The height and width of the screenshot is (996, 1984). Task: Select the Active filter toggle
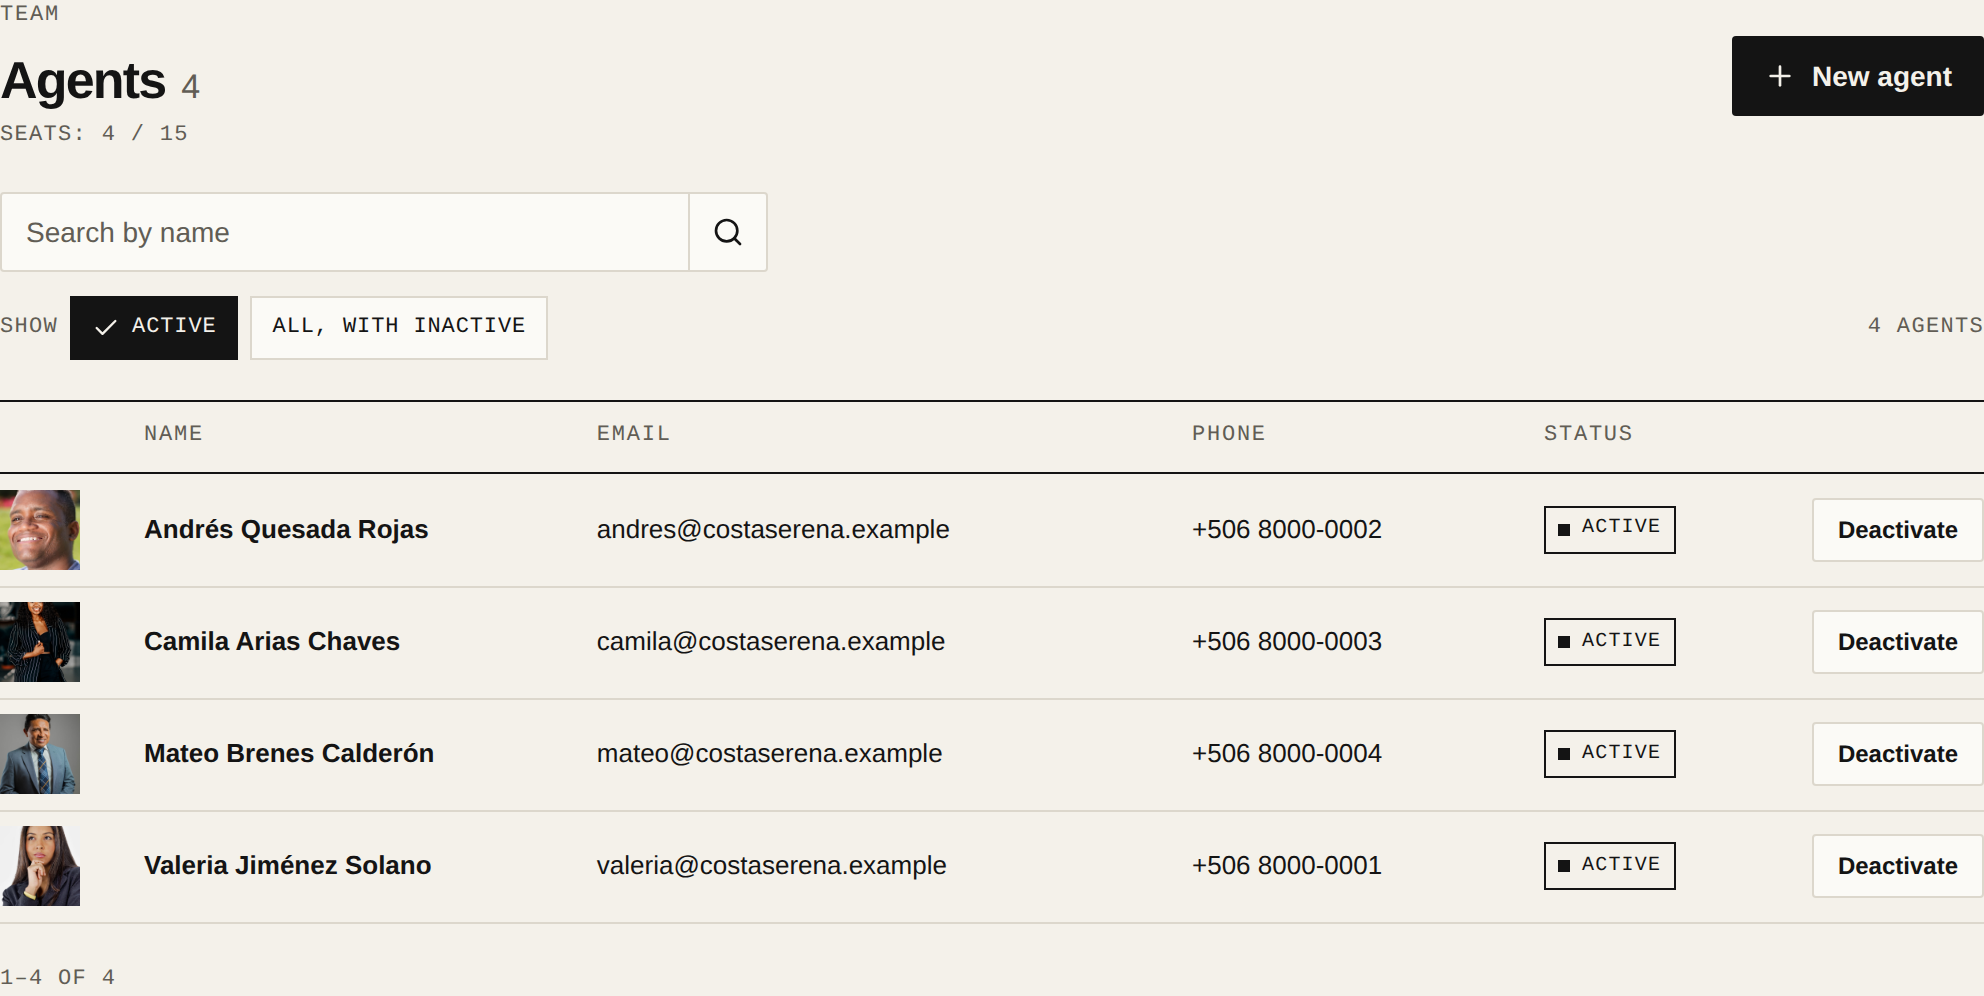tap(154, 327)
